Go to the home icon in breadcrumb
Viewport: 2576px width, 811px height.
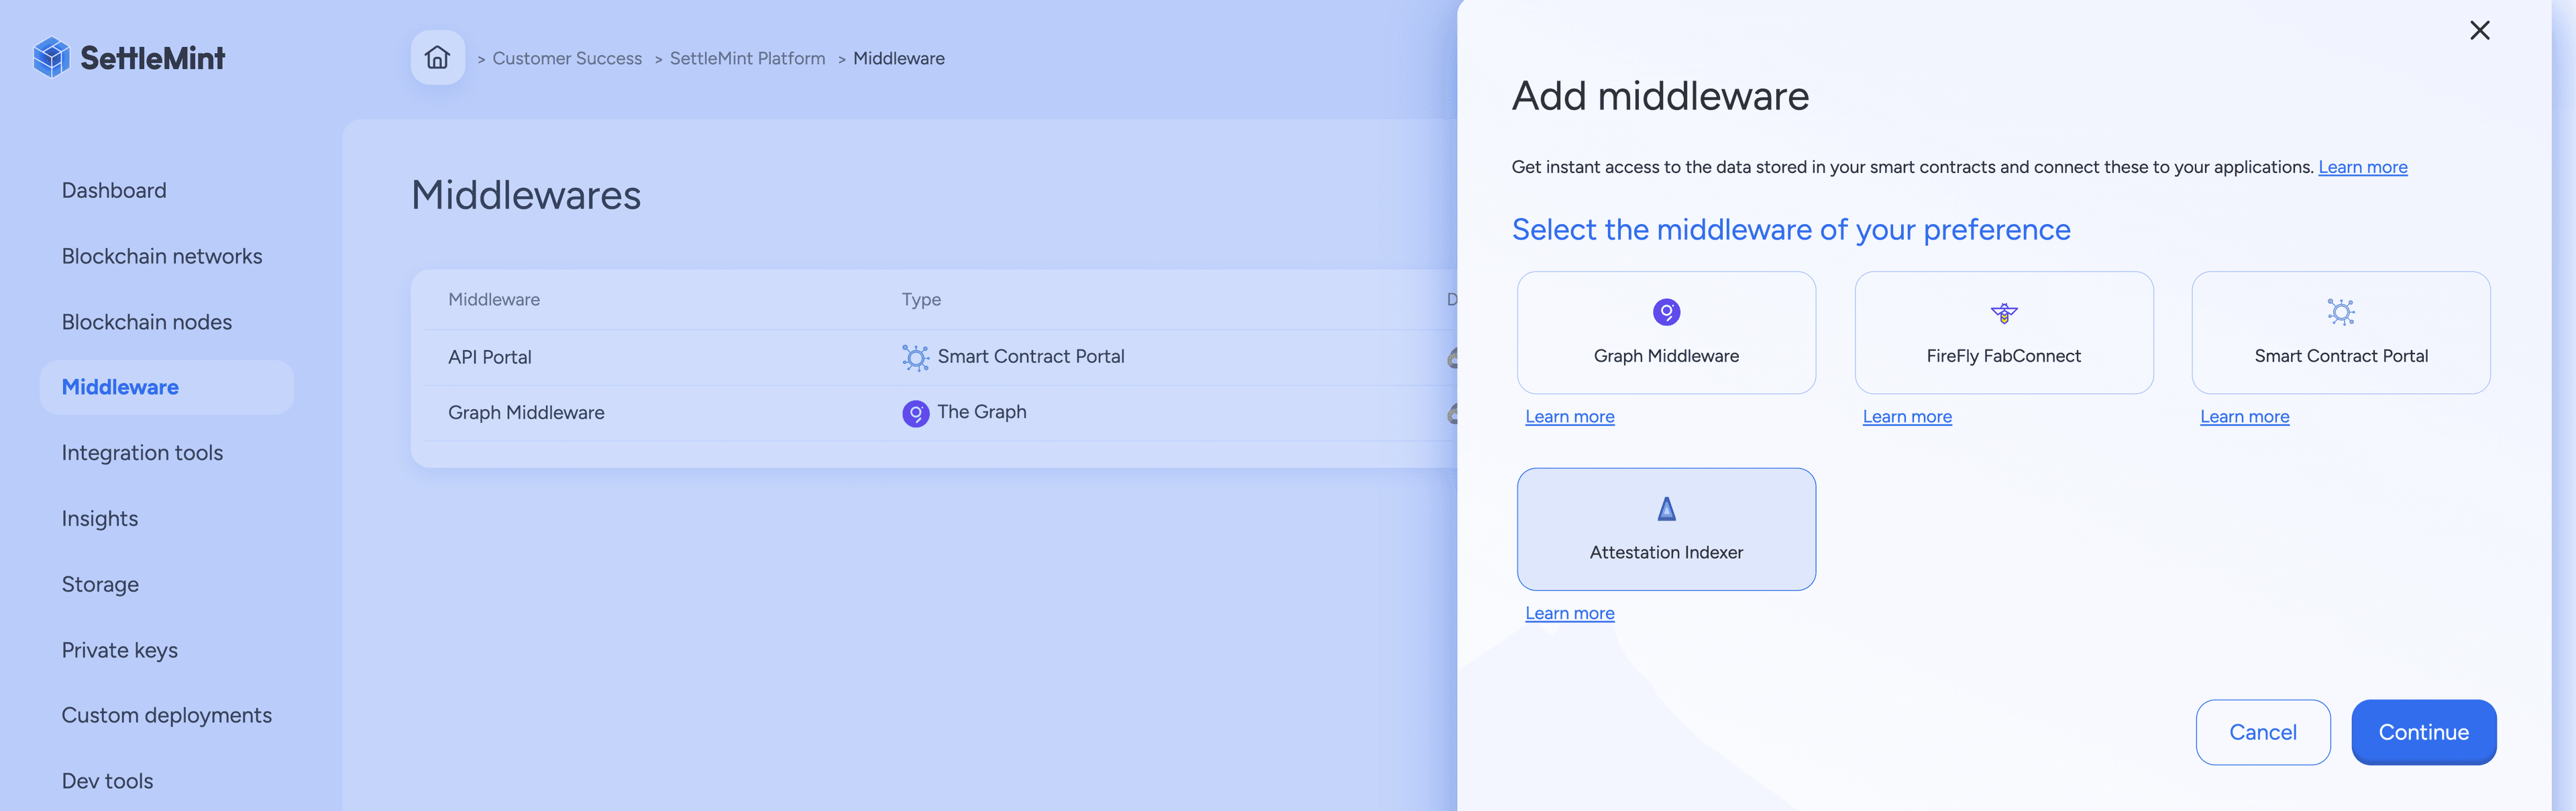437,58
